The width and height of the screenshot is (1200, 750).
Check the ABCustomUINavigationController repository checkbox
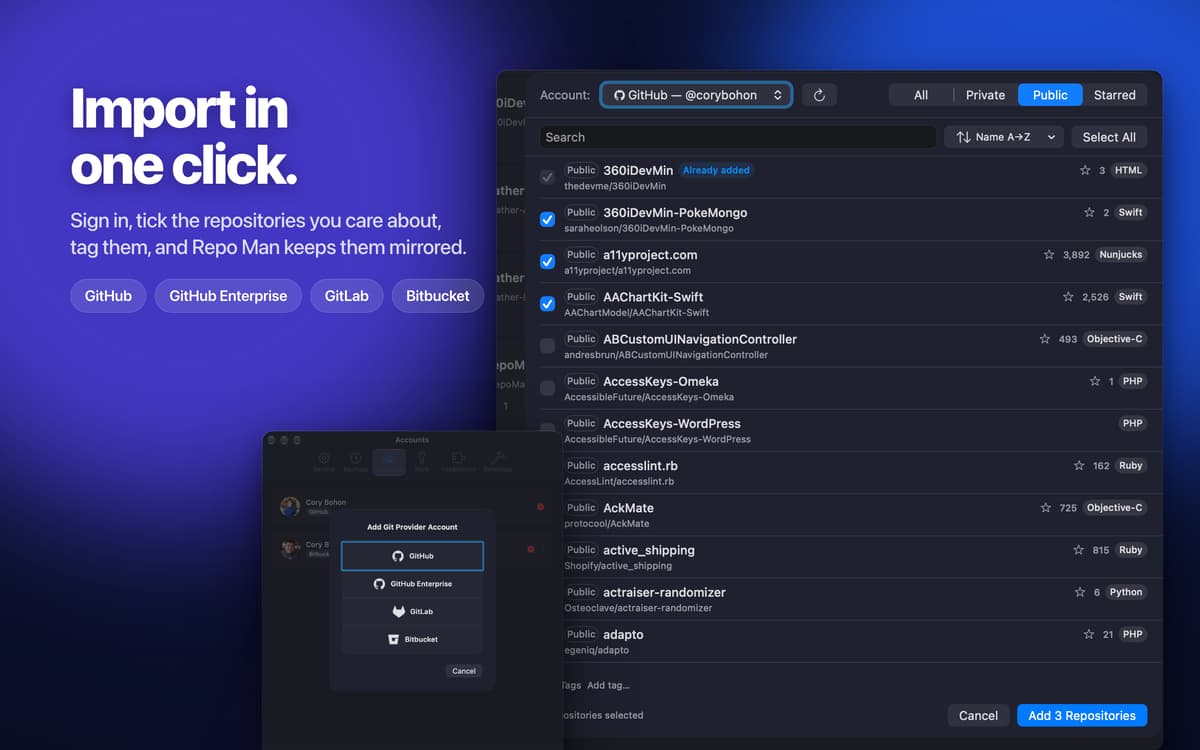click(x=547, y=346)
